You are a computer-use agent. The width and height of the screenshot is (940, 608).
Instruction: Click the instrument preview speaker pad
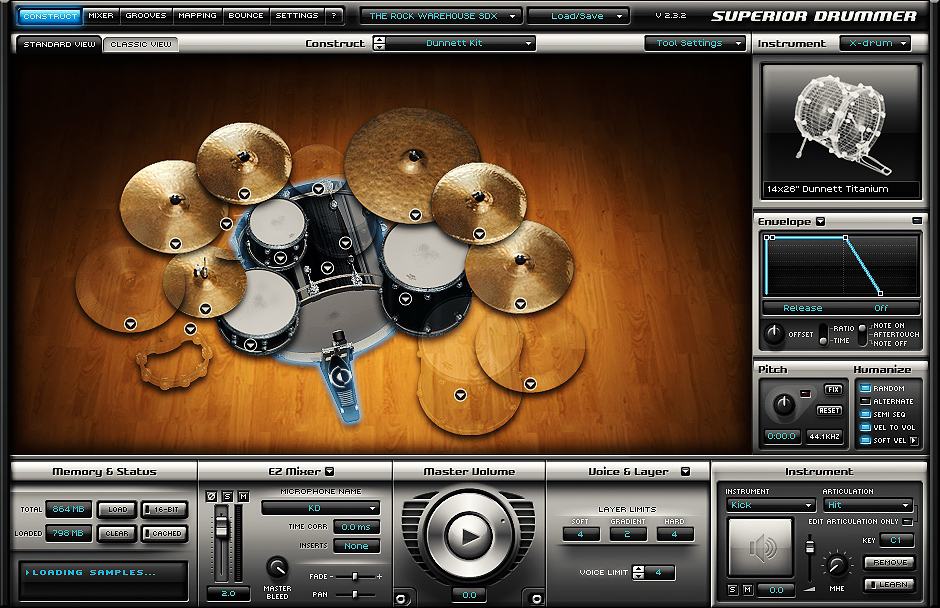tap(761, 546)
